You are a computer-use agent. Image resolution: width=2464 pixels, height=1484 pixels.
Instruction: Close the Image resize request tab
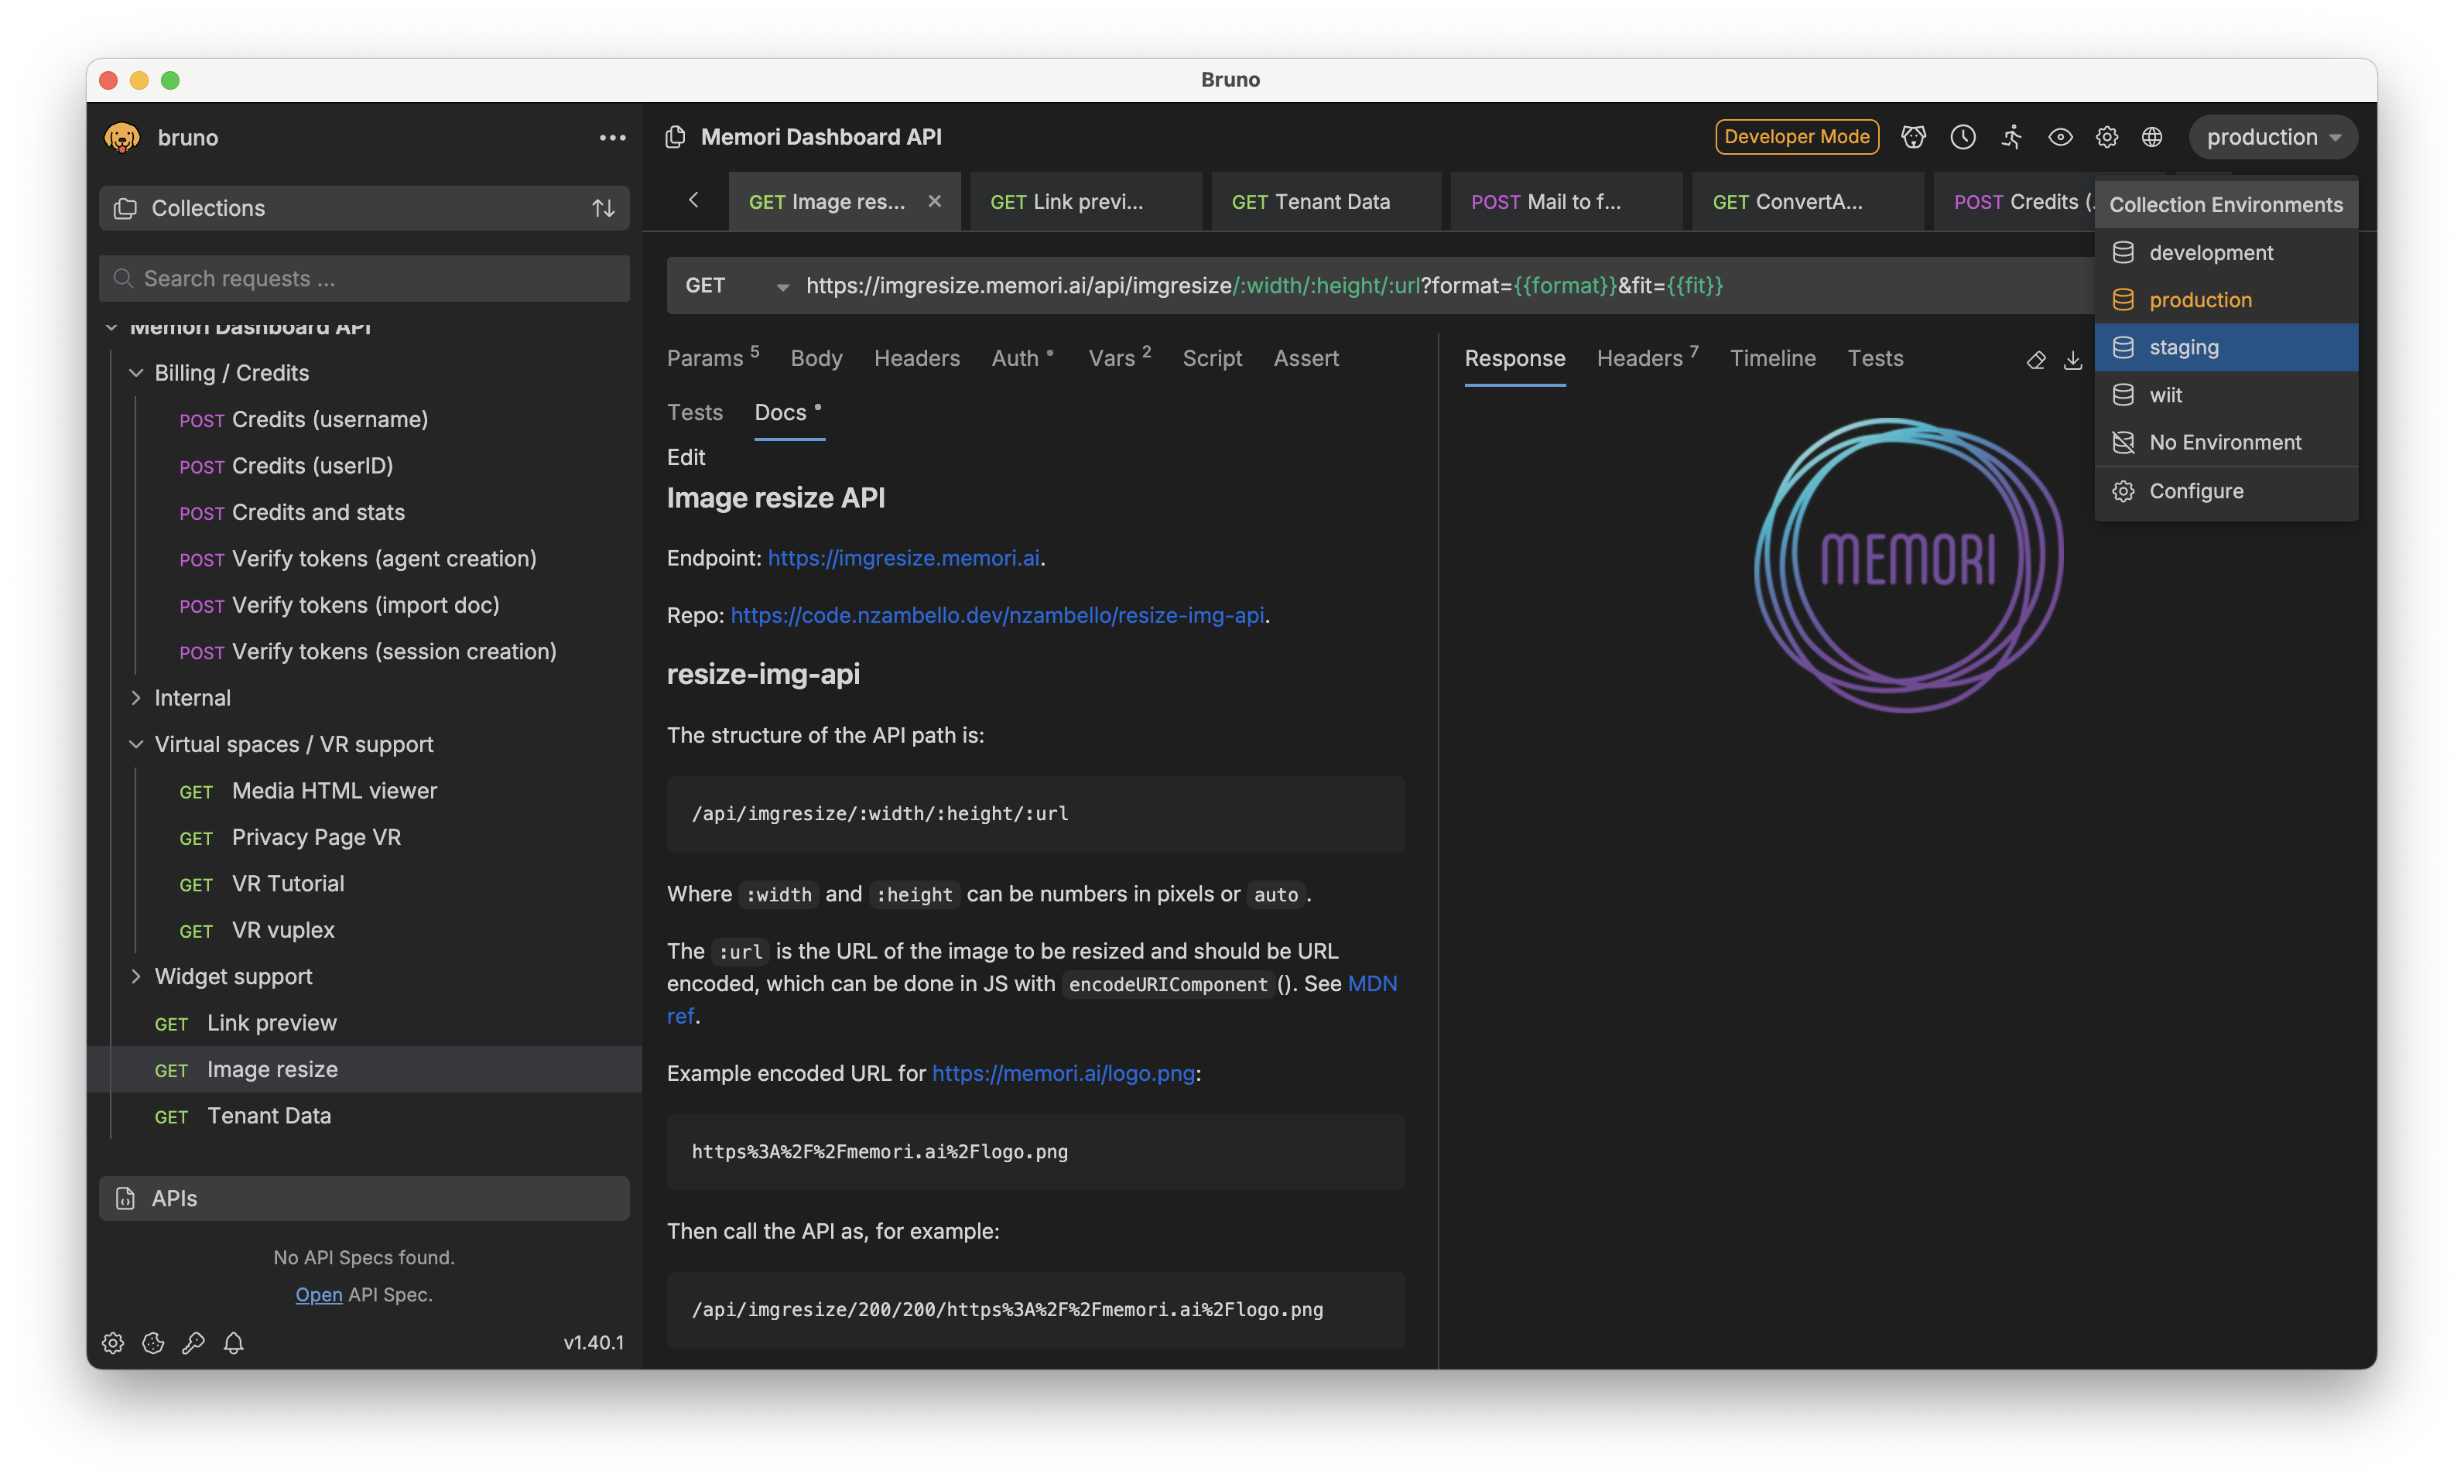pyautogui.click(x=934, y=201)
